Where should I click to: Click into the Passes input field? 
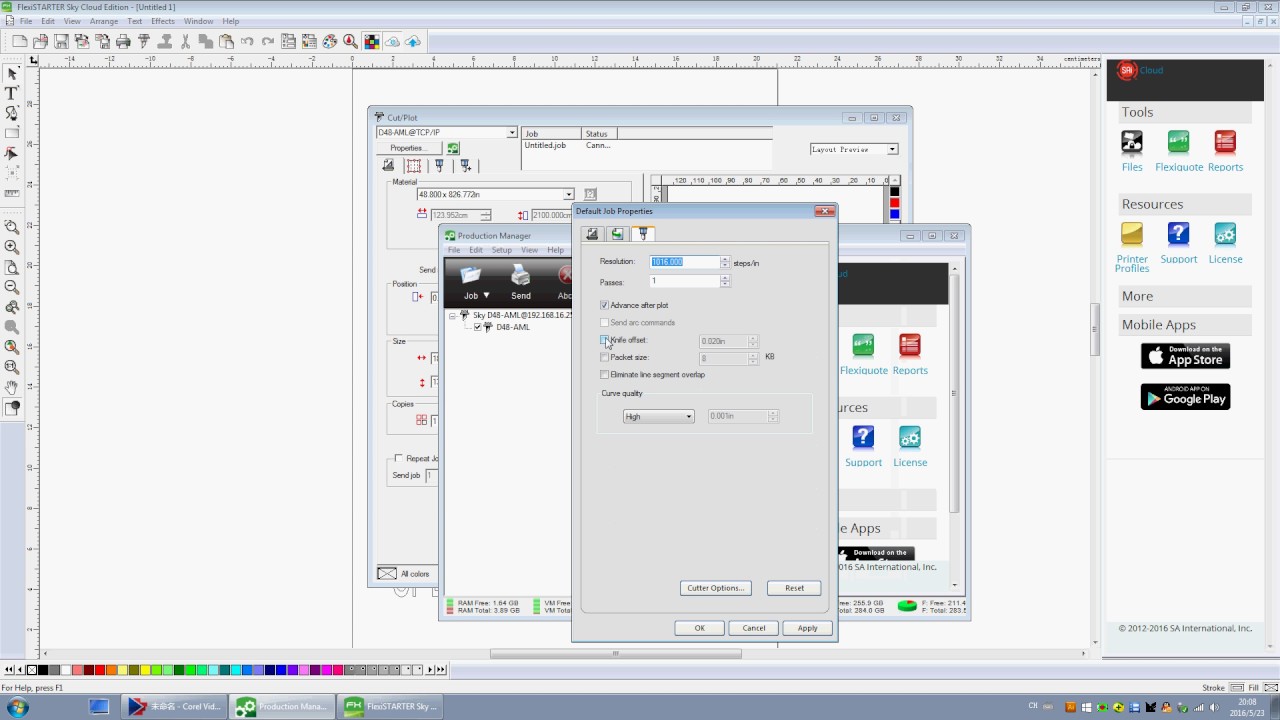coord(685,281)
